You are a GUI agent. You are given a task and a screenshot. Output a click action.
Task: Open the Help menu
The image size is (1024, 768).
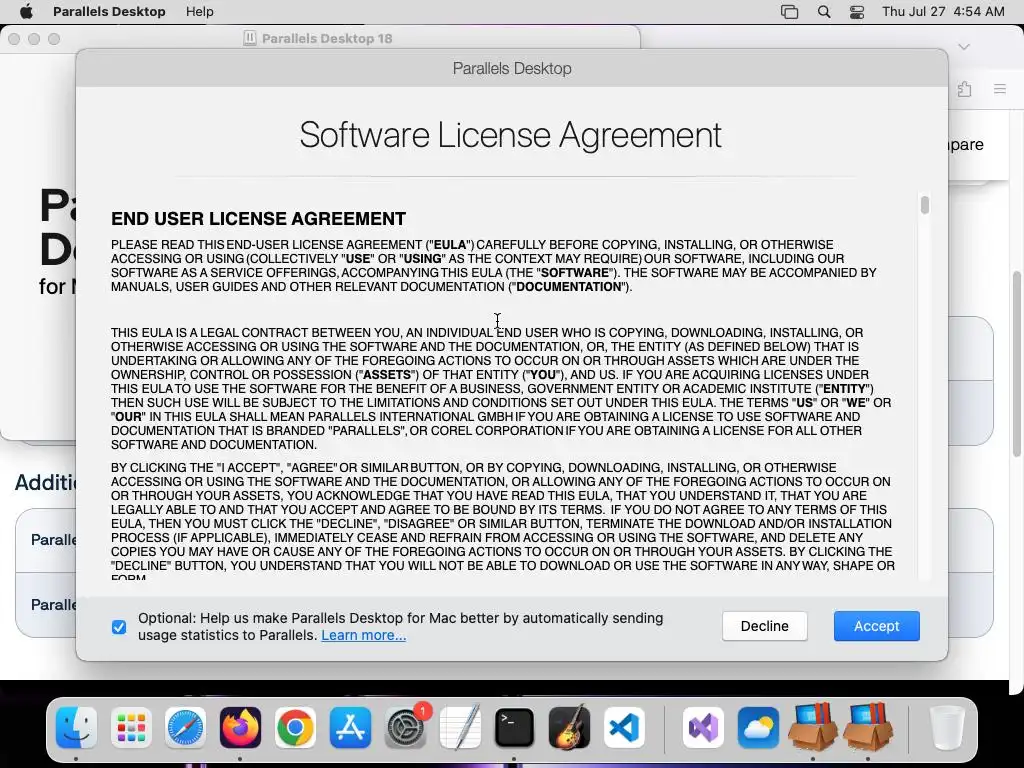pyautogui.click(x=199, y=11)
